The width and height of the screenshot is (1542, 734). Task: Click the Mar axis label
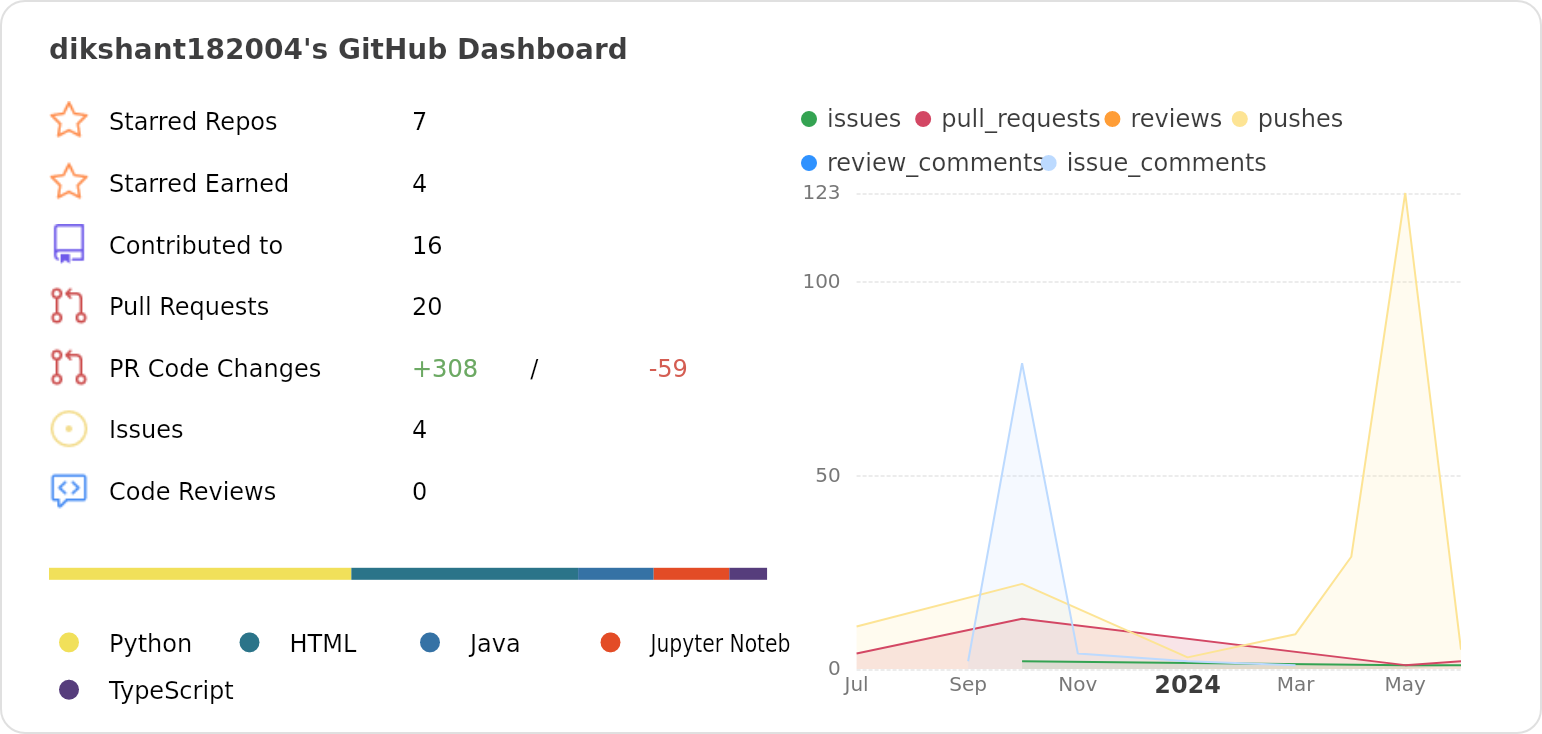(1295, 685)
